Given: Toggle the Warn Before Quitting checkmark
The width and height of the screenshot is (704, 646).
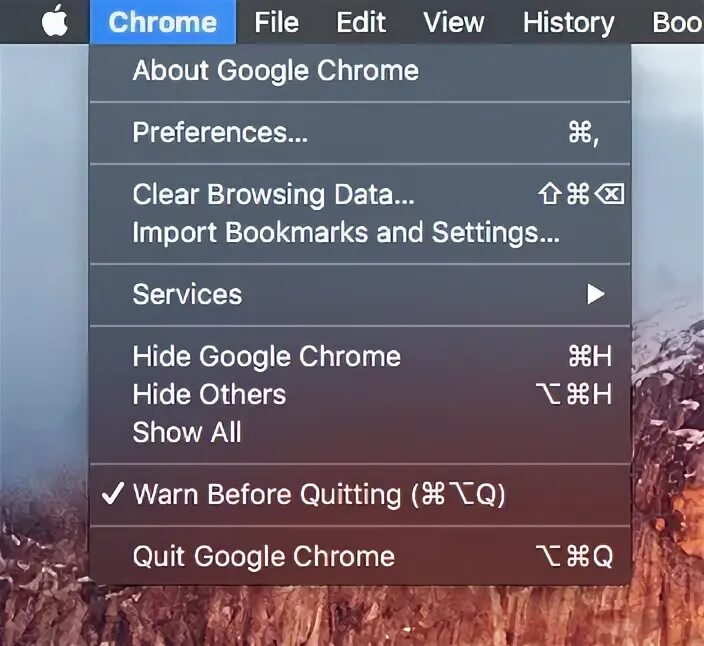Looking at the screenshot, I should pos(112,494).
